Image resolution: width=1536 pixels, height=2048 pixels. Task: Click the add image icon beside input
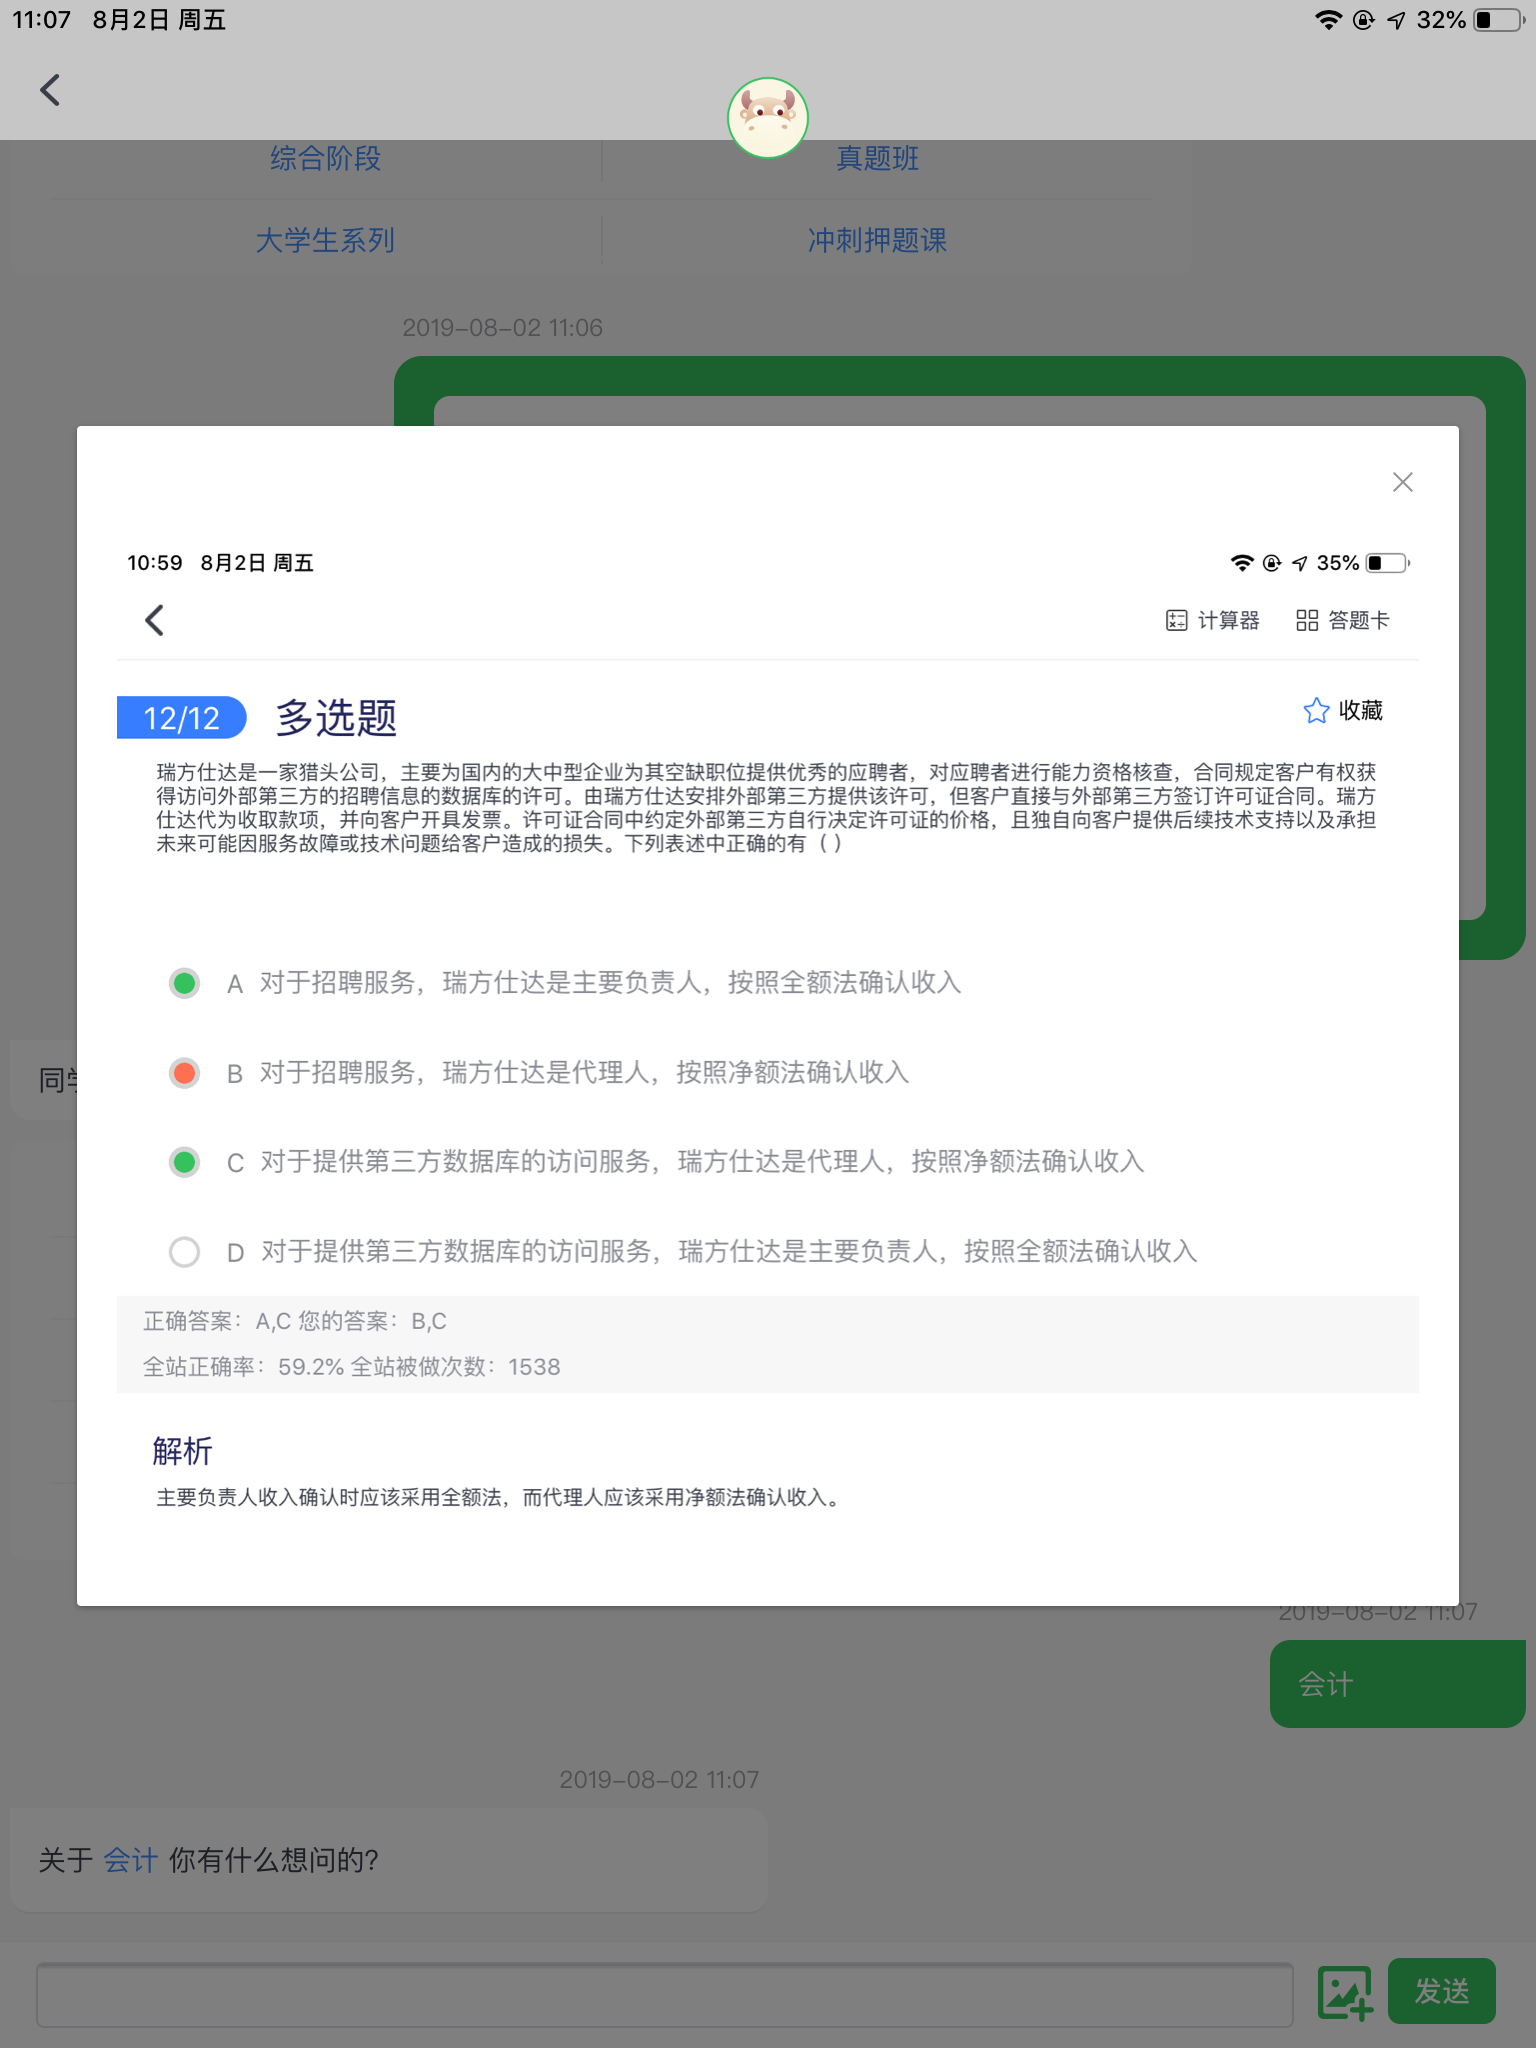(x=1344, y=1992)
